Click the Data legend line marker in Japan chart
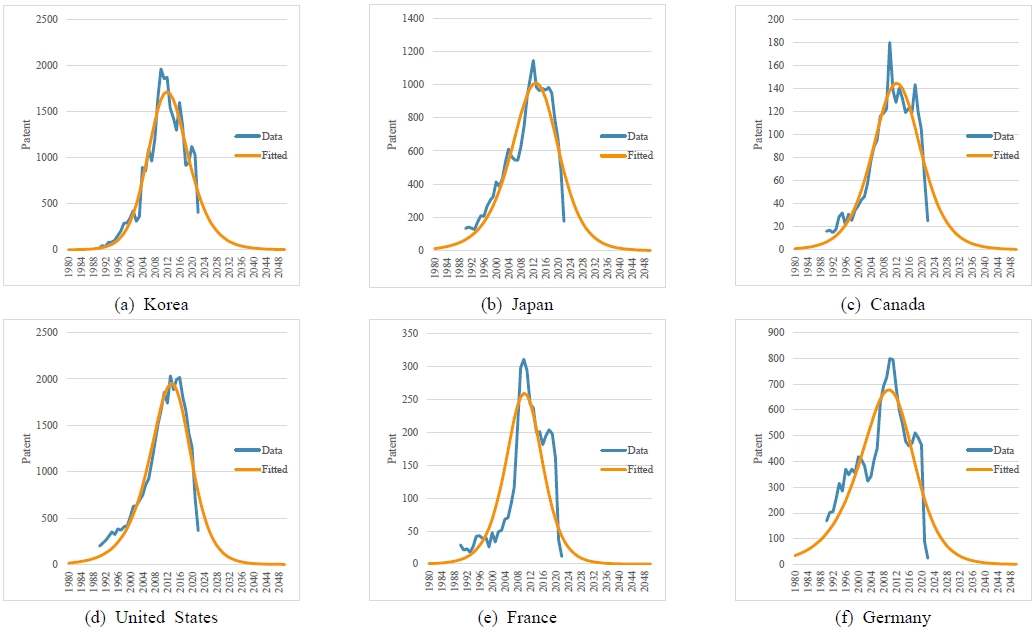This screenshot has height=631, width=1035. pyautogui.click(x=612, y=136)
